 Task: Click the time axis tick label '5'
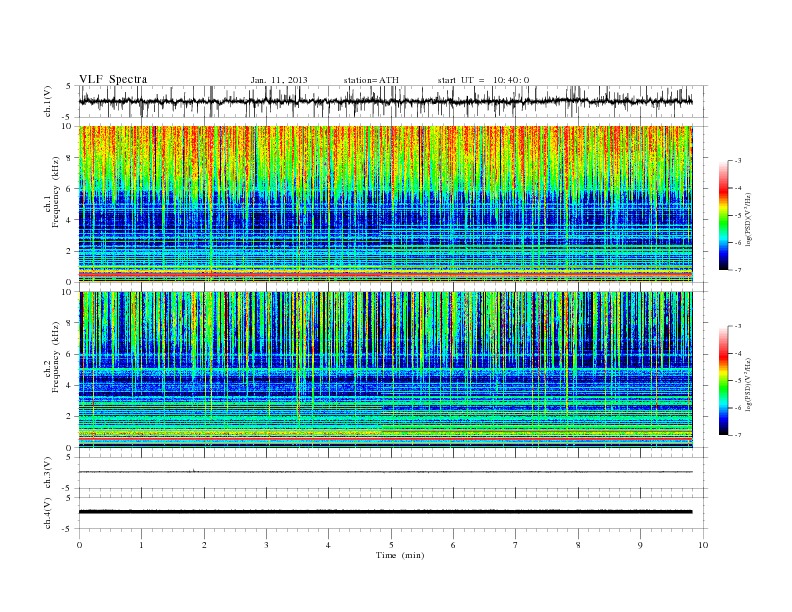[391, 545]
